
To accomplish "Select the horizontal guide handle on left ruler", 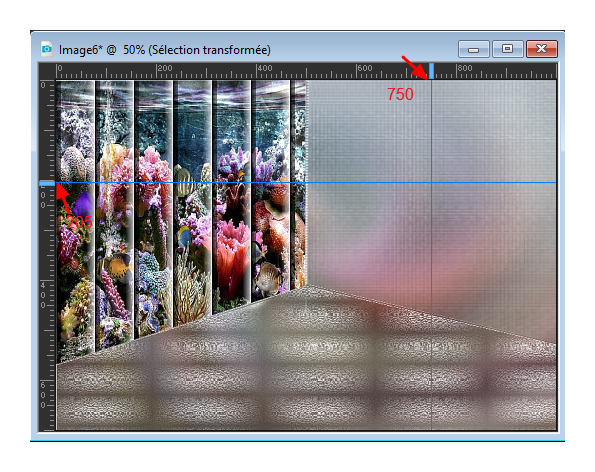I will [47, 183].
